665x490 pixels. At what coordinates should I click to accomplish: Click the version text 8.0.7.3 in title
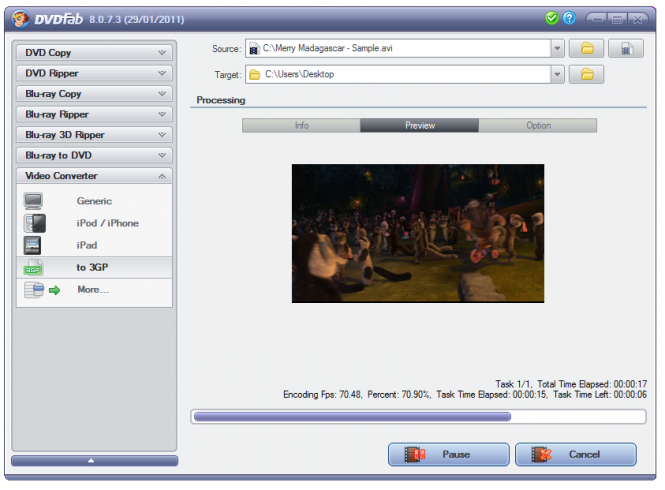click(x=136, y=20)
